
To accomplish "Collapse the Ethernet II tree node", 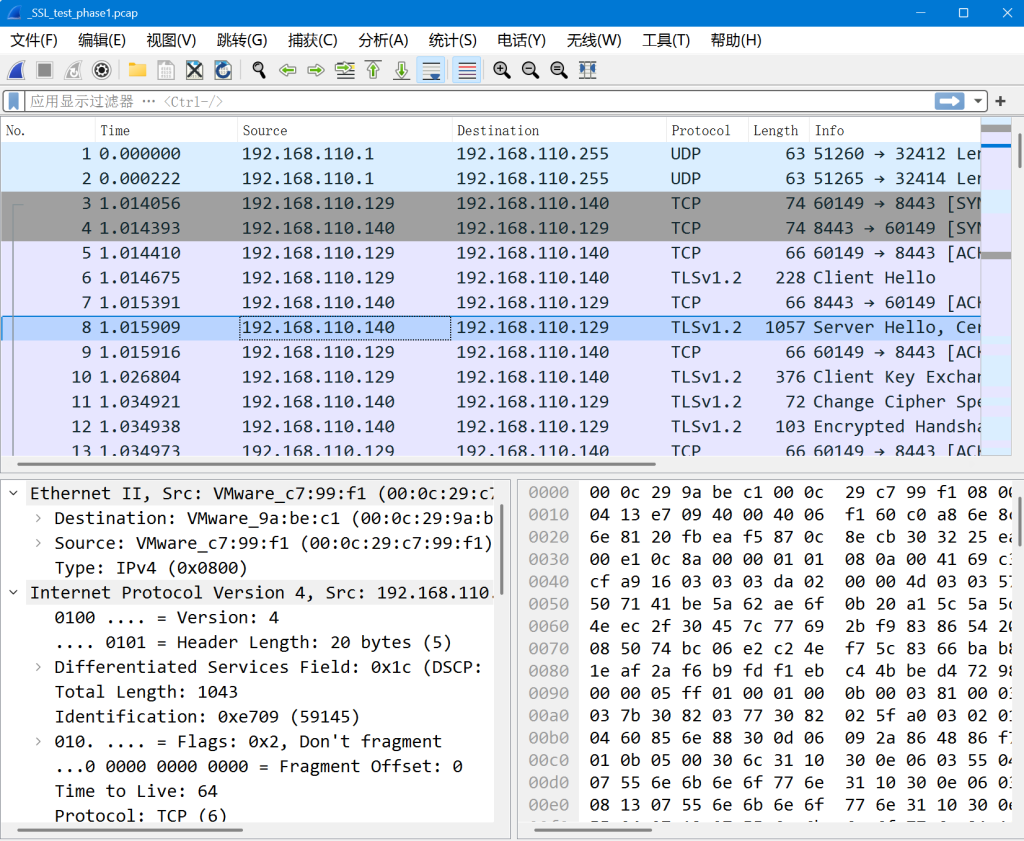I will (14, 494).
